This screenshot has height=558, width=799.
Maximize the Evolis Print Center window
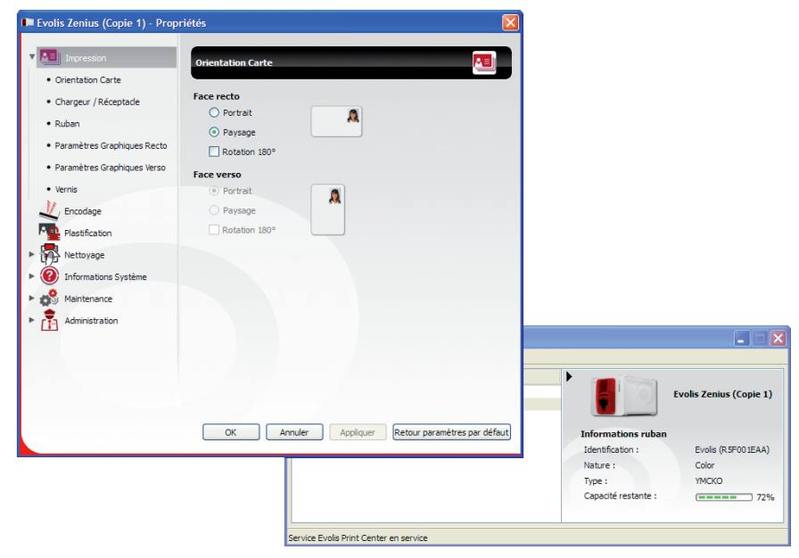pos(760,338)
